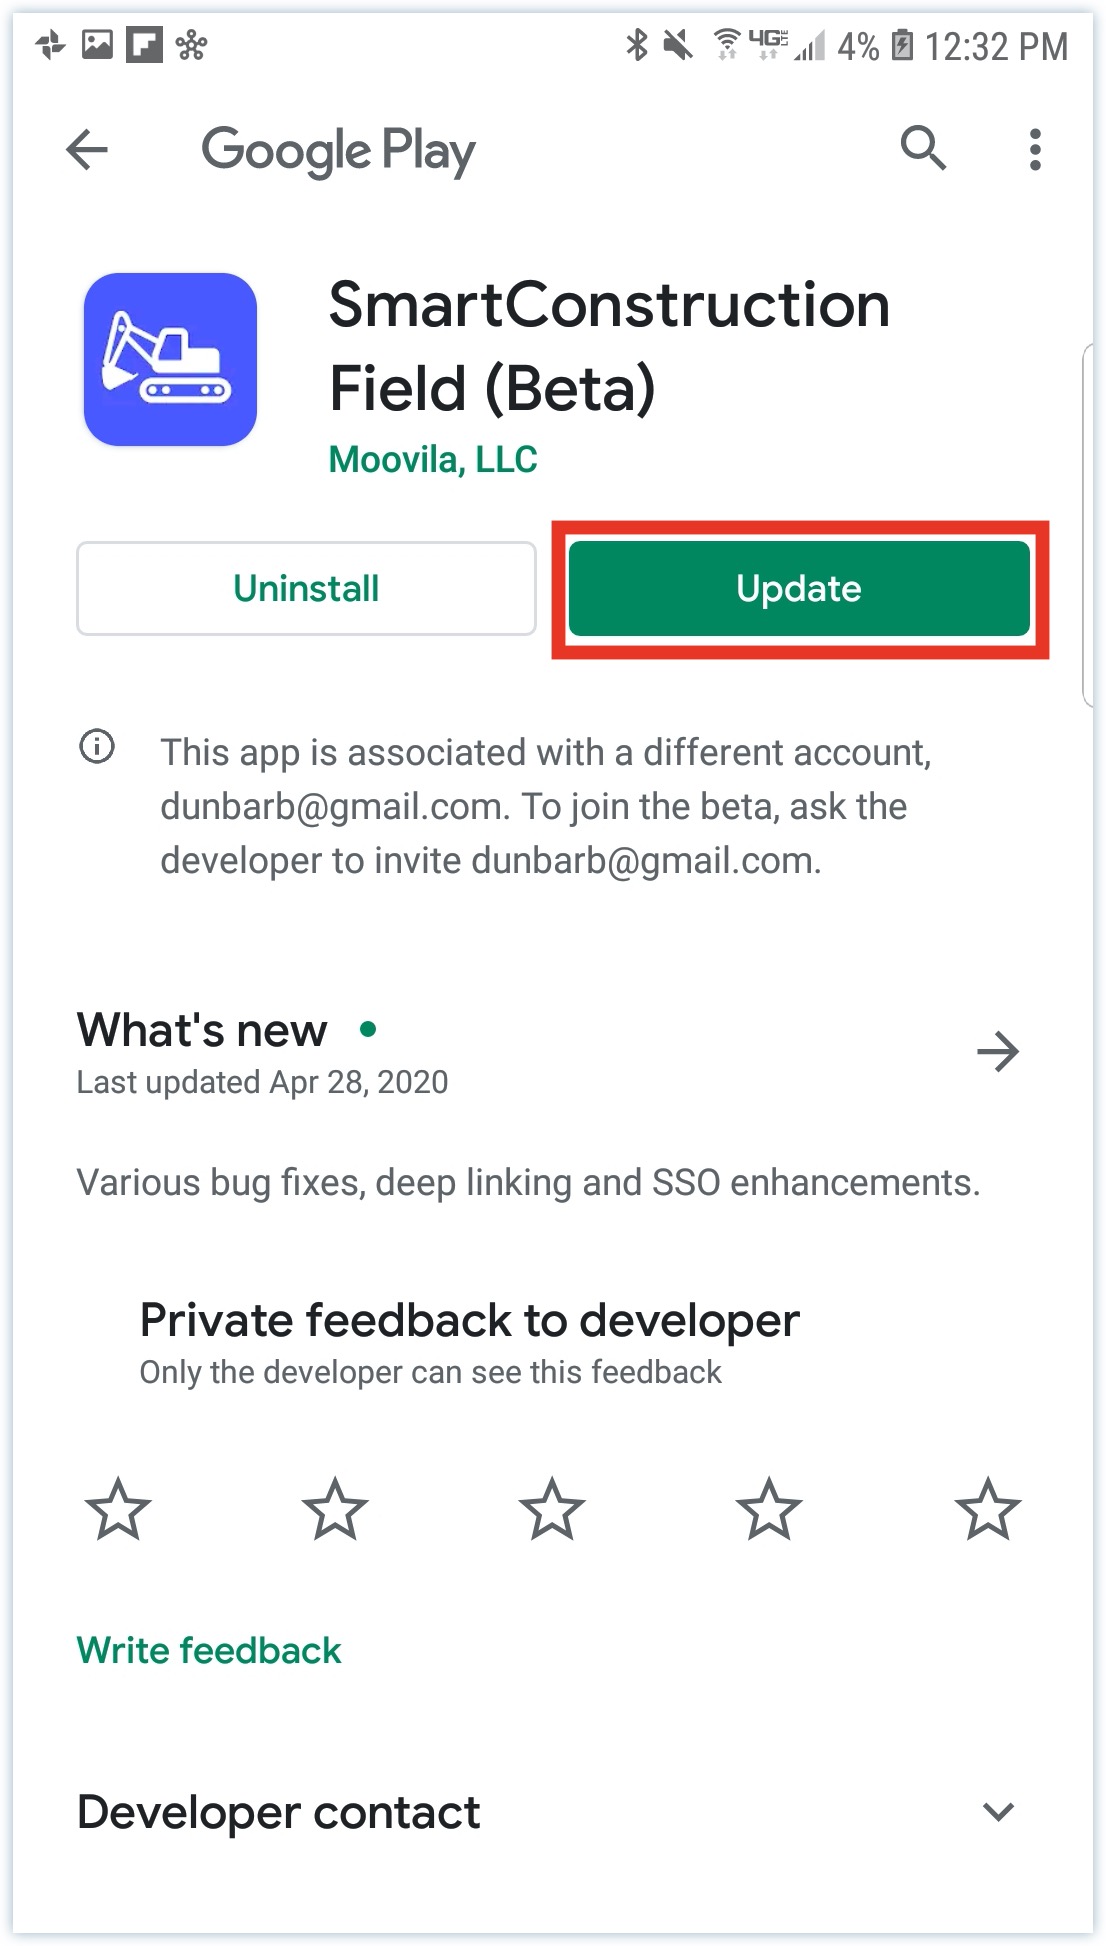Tap Write feedback link
The height and width of the screenshot is (1946, 1106).
(x=209, y=1650)
